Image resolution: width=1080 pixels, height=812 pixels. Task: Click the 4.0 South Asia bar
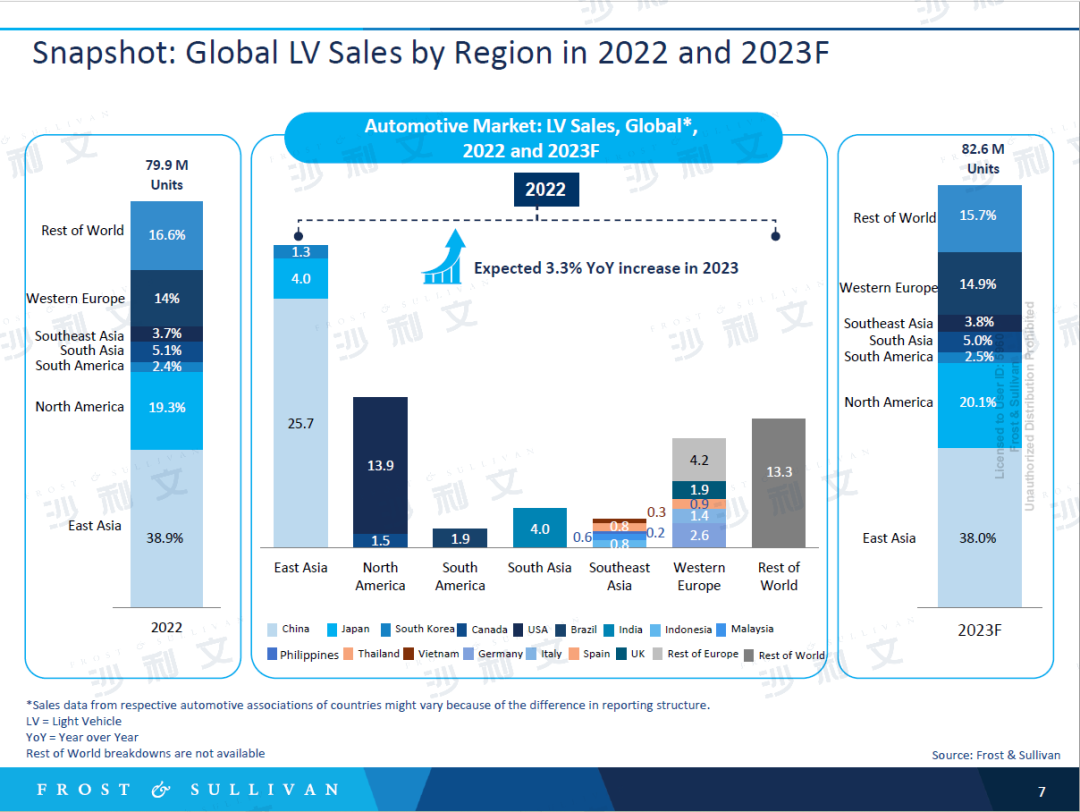click(x=539, y=528)
